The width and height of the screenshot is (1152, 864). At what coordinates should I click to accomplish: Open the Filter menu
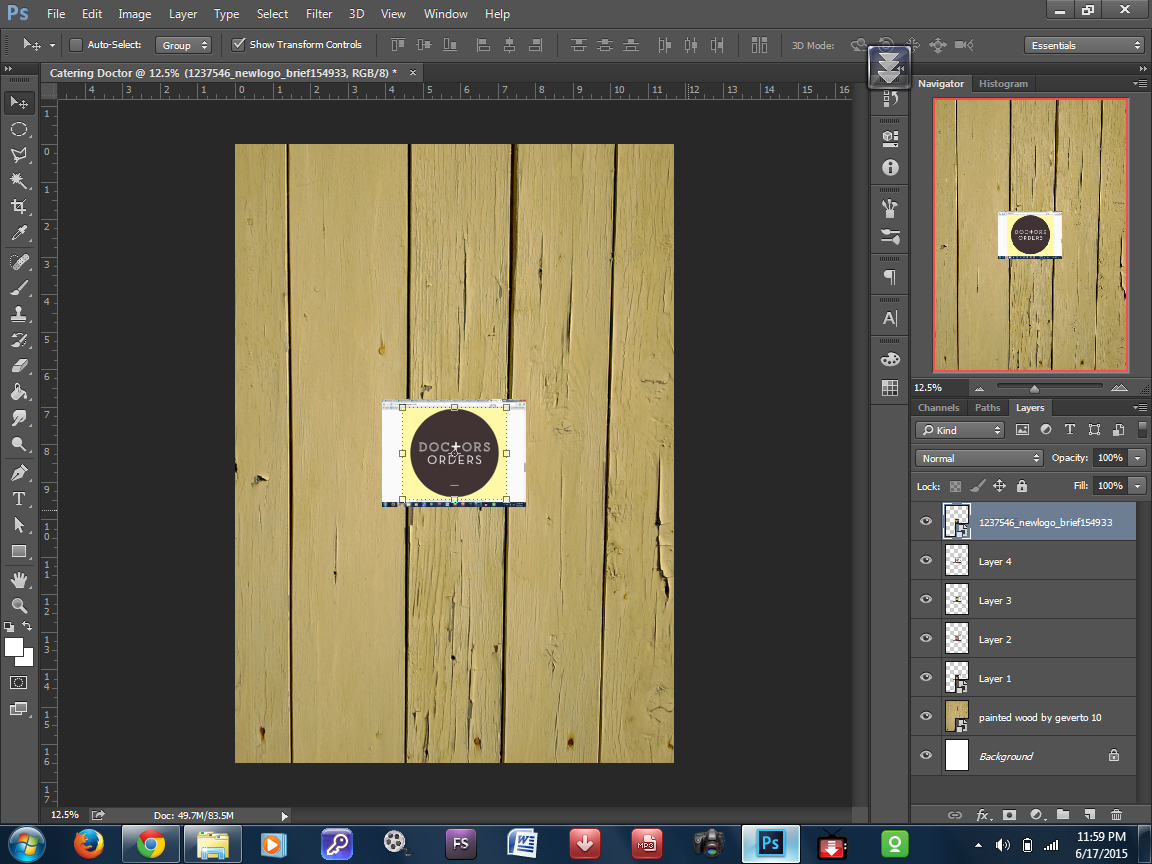tap(319, 14)
